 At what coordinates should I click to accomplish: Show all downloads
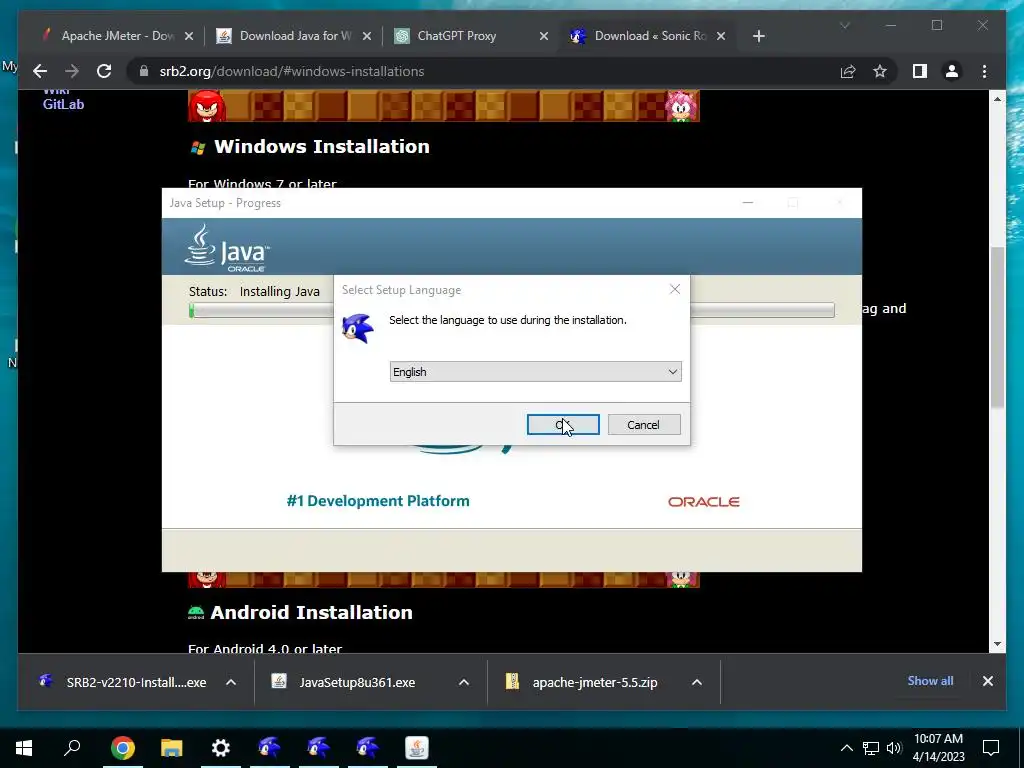coord(930,680)
